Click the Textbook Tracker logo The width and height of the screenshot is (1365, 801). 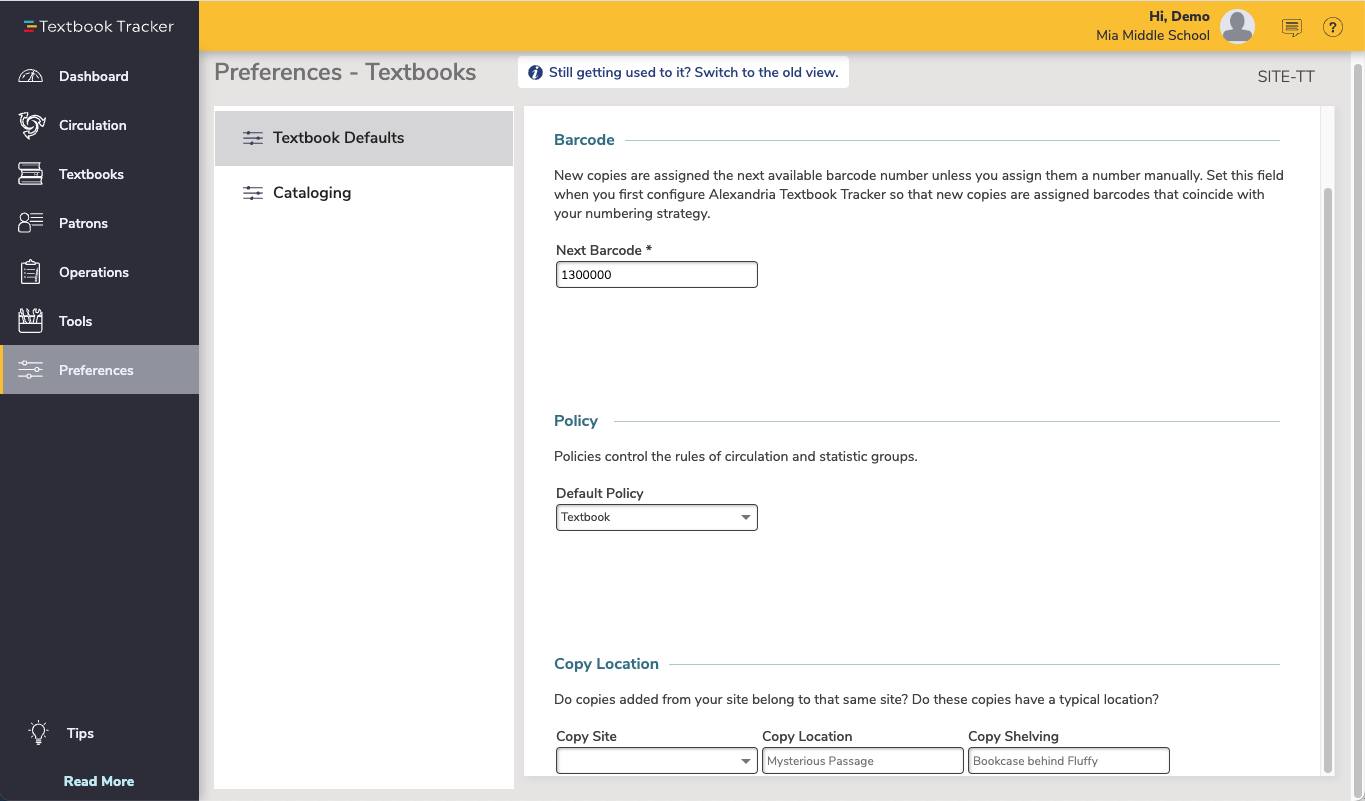99,27
